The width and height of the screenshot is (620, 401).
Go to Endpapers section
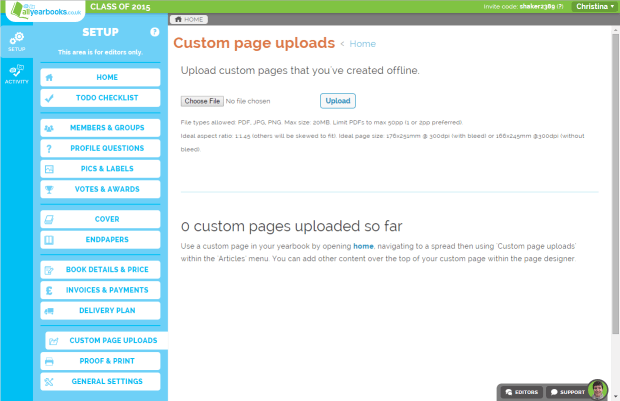[100, 240]
